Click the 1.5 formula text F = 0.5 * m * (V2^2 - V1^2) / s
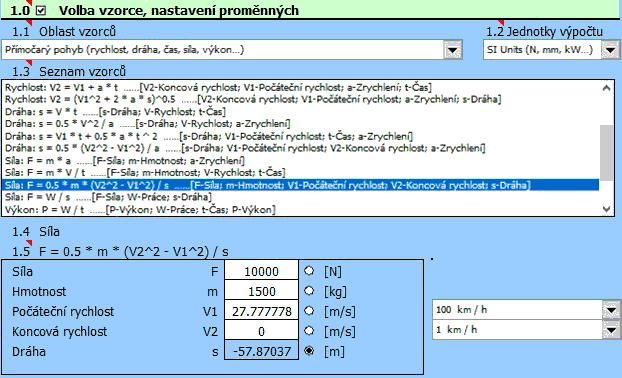 [x=134, y=251]
